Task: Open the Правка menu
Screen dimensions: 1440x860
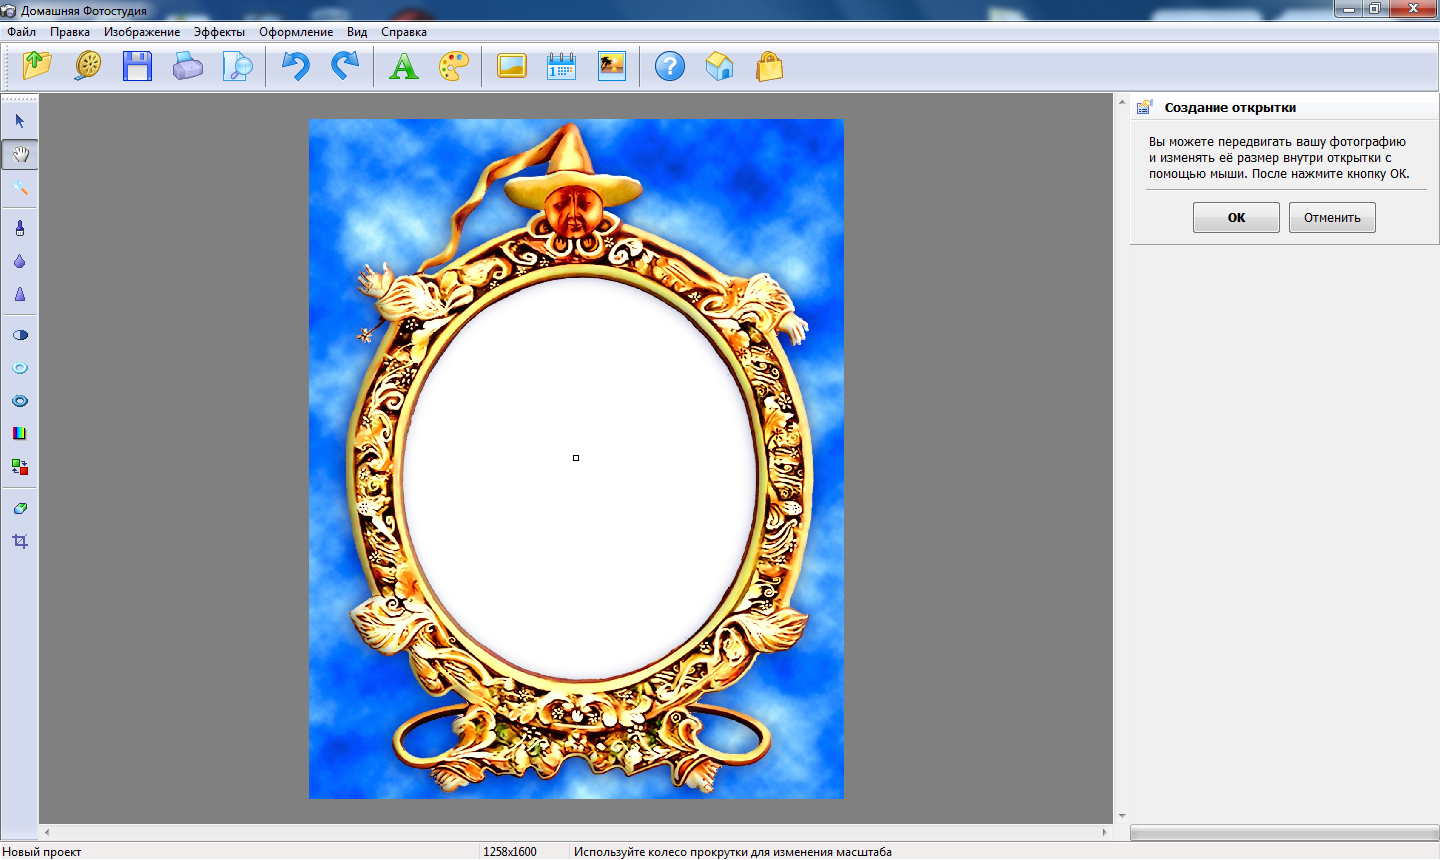Action: click(70, 32)
